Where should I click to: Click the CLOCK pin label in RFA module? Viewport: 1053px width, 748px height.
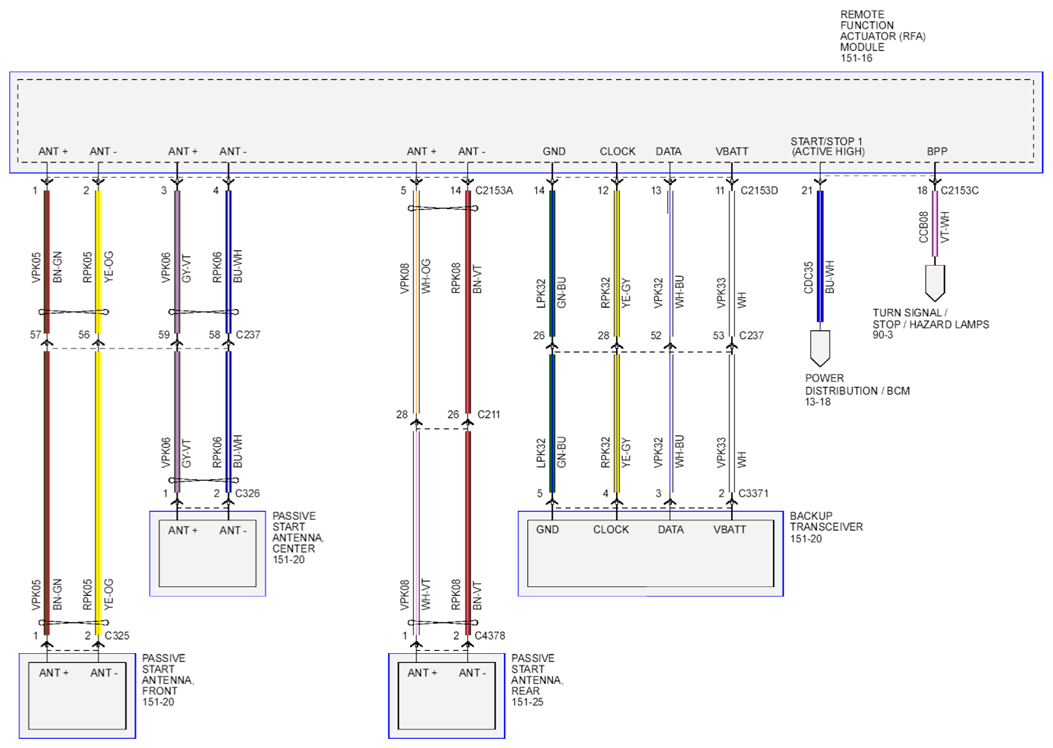(x=618, y=152)
